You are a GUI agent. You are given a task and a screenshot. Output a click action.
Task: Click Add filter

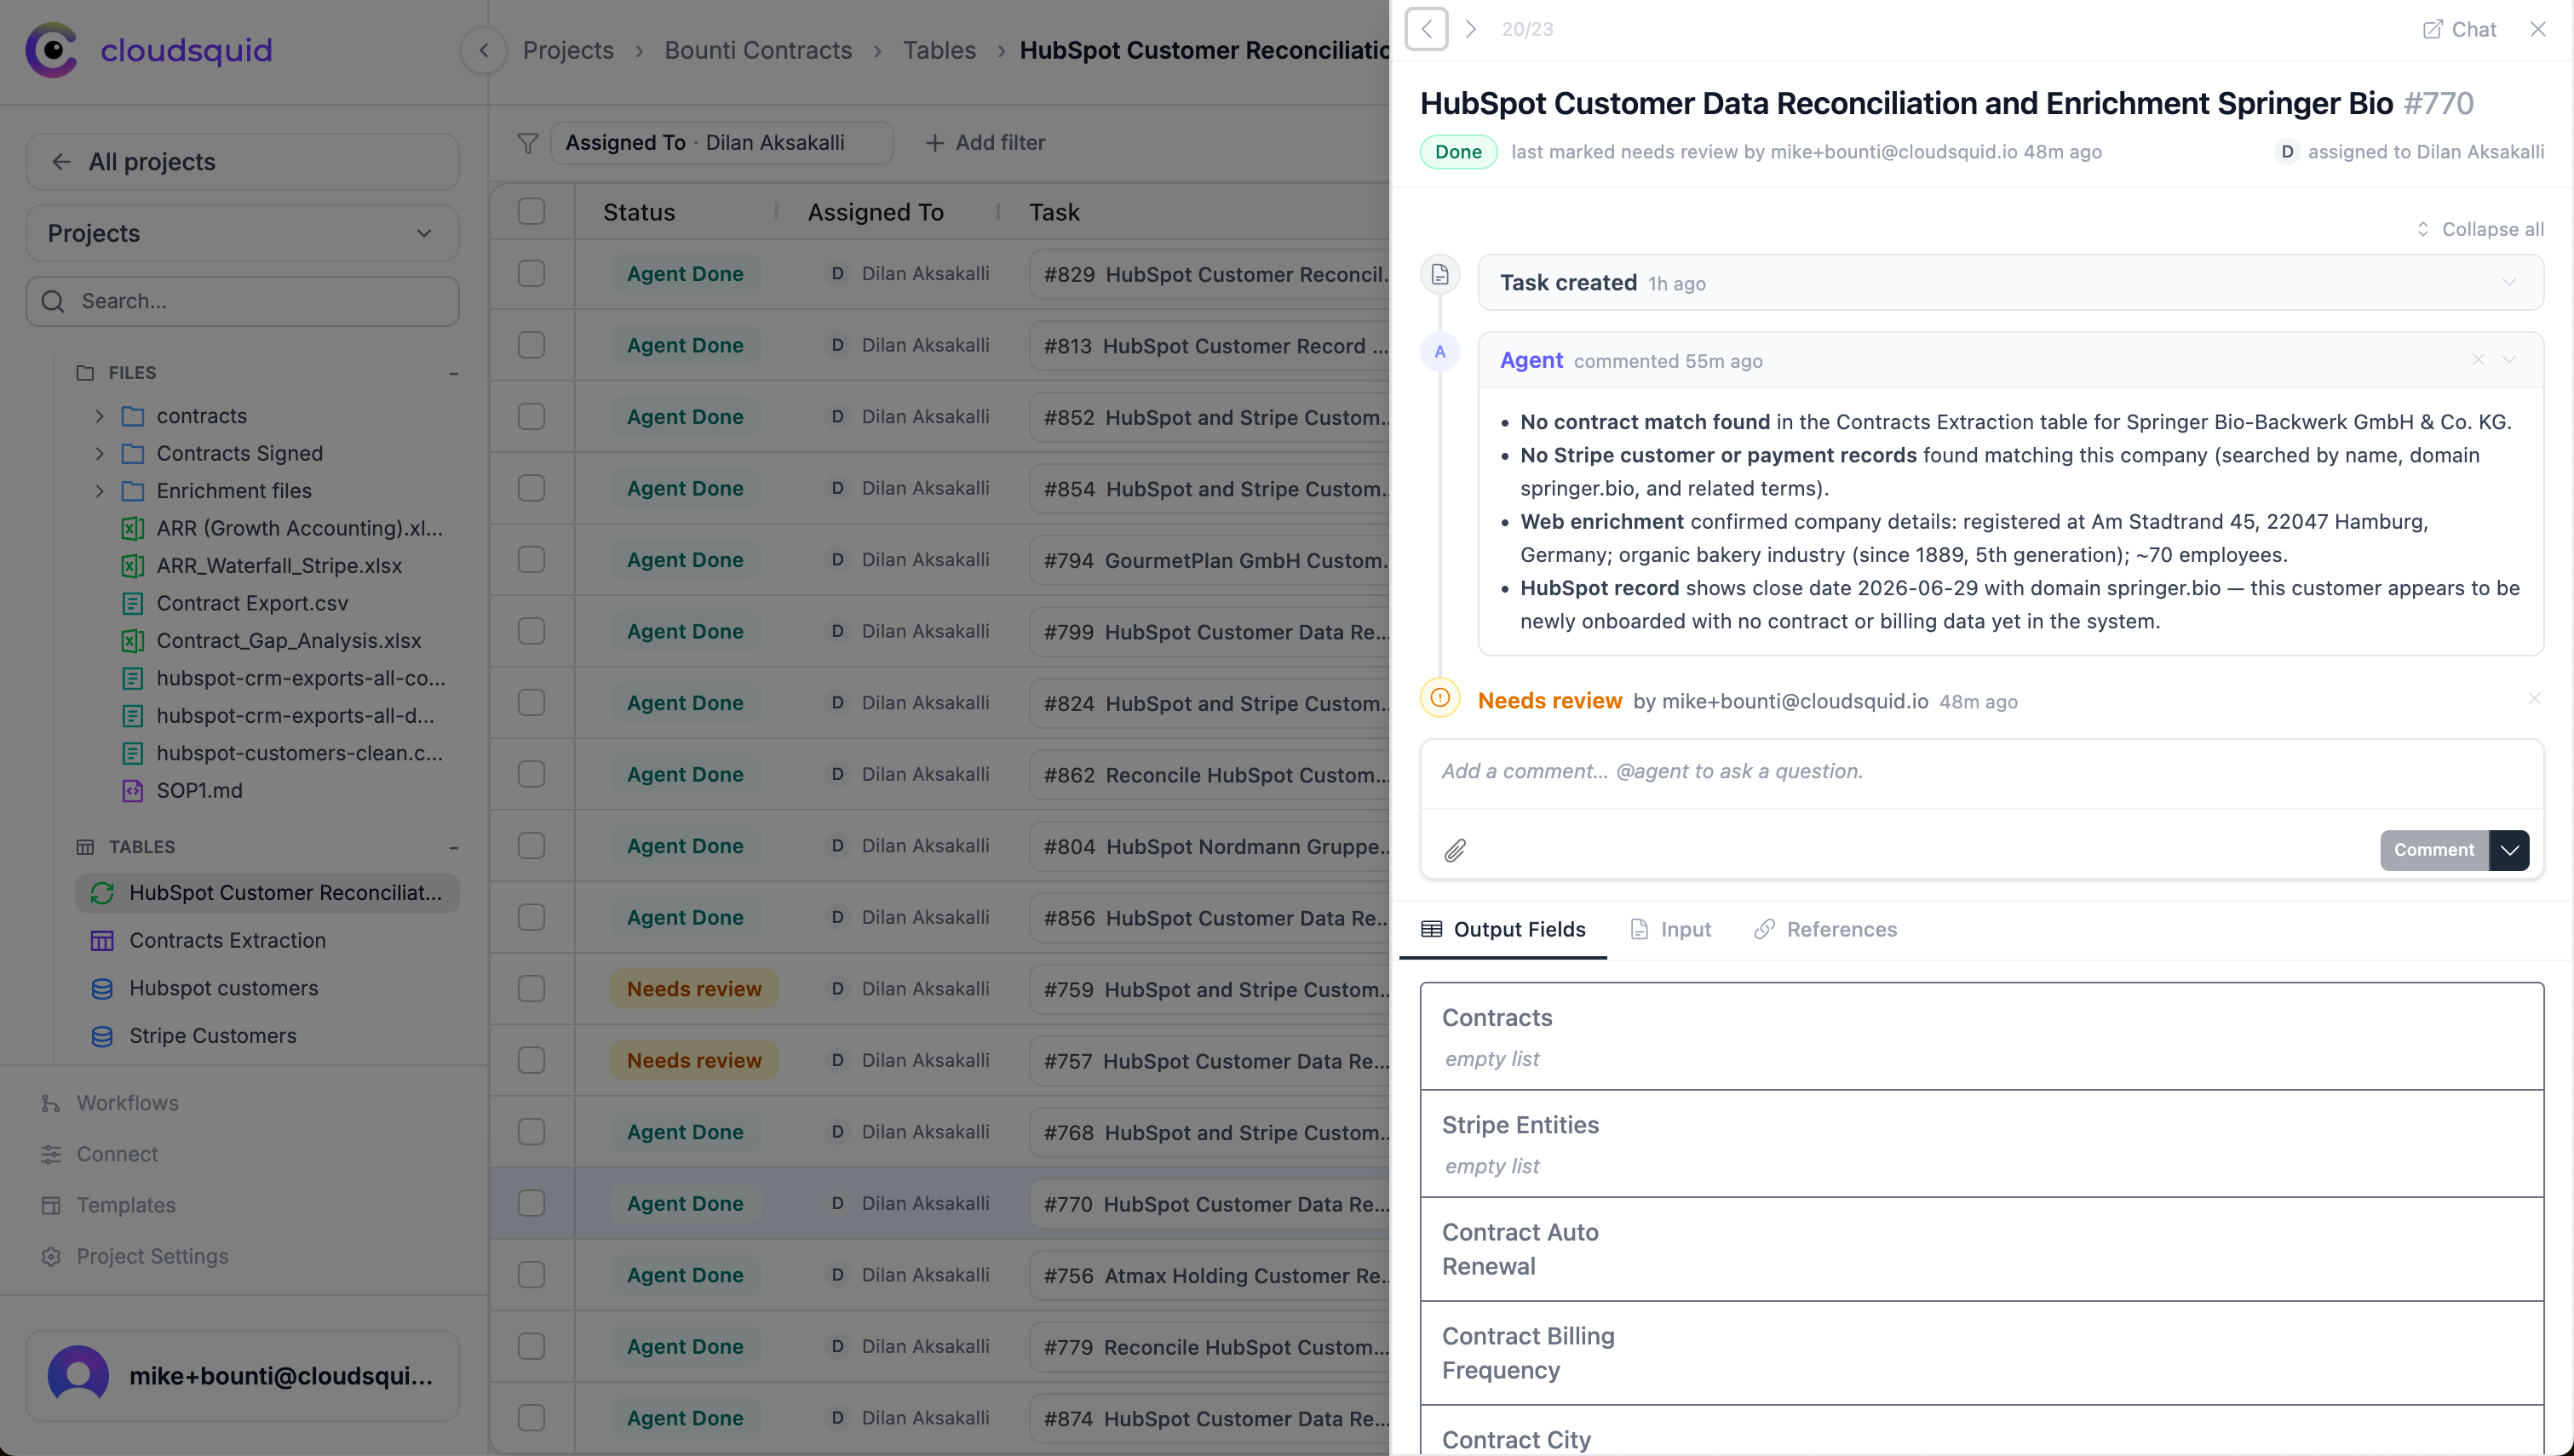tap(985, 143)
